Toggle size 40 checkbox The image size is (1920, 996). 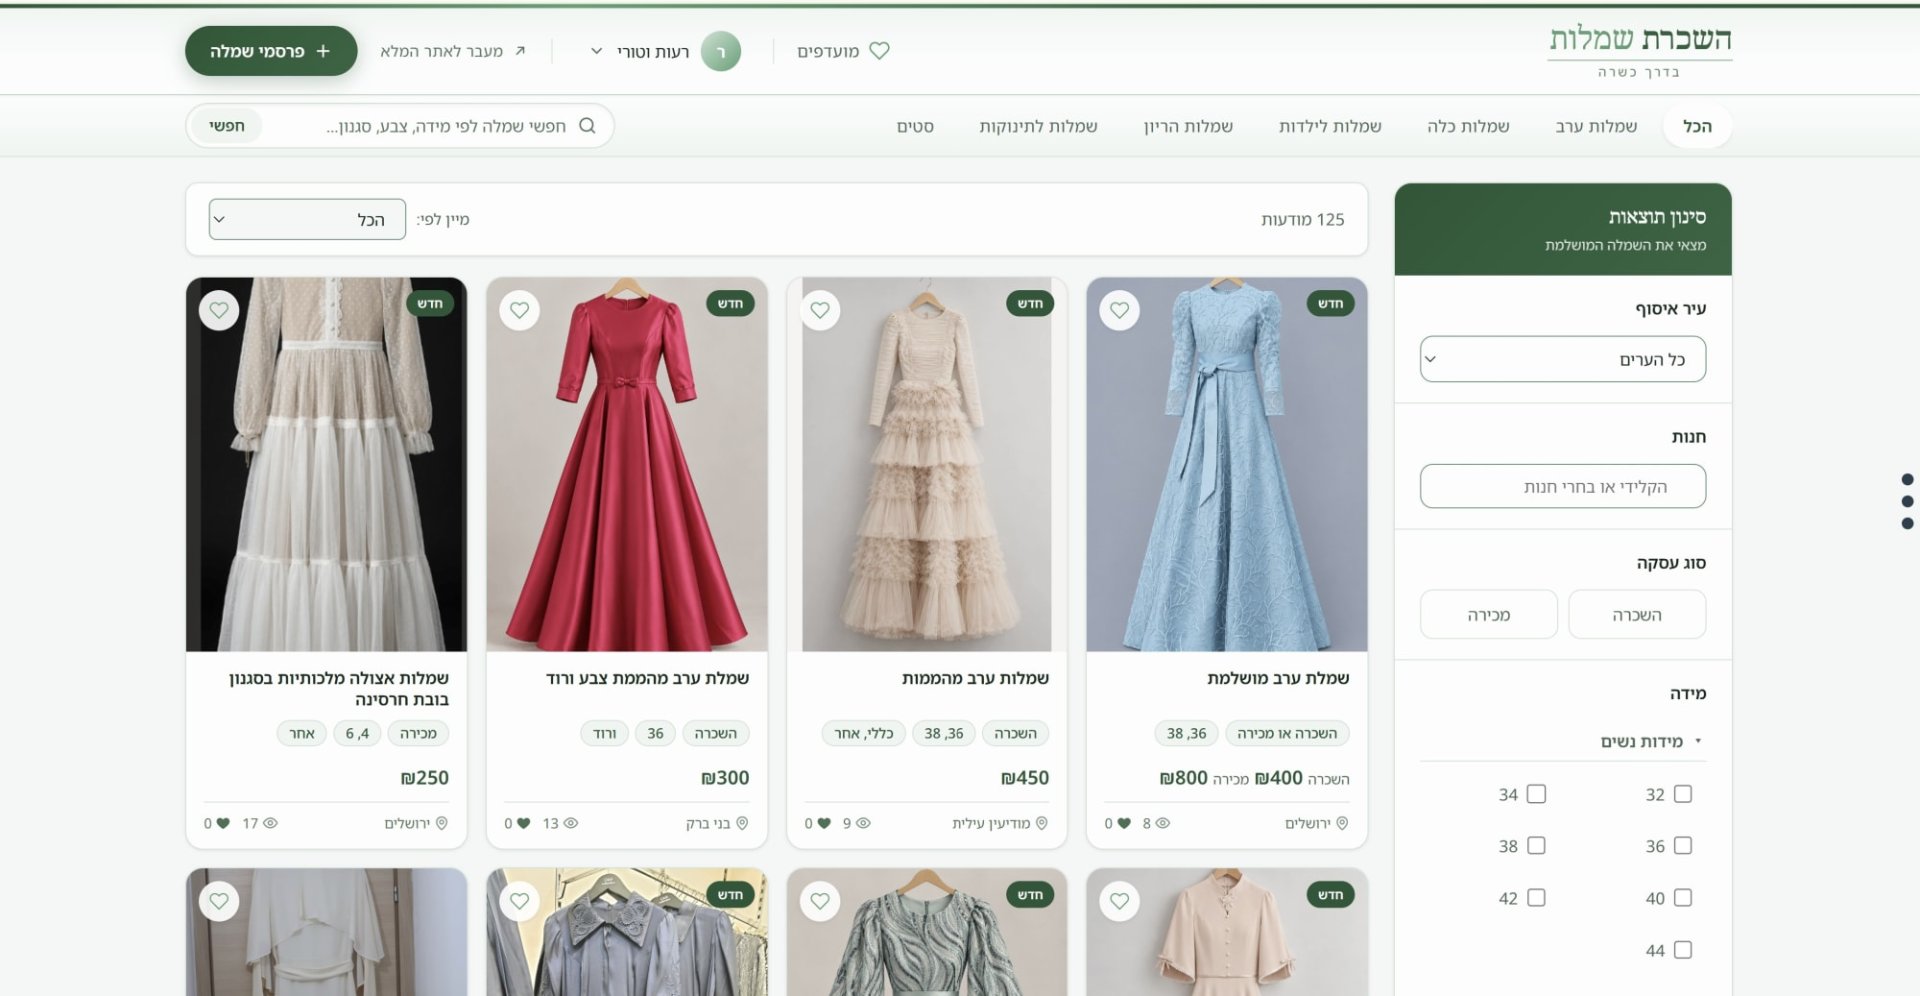pos(1683,898)
